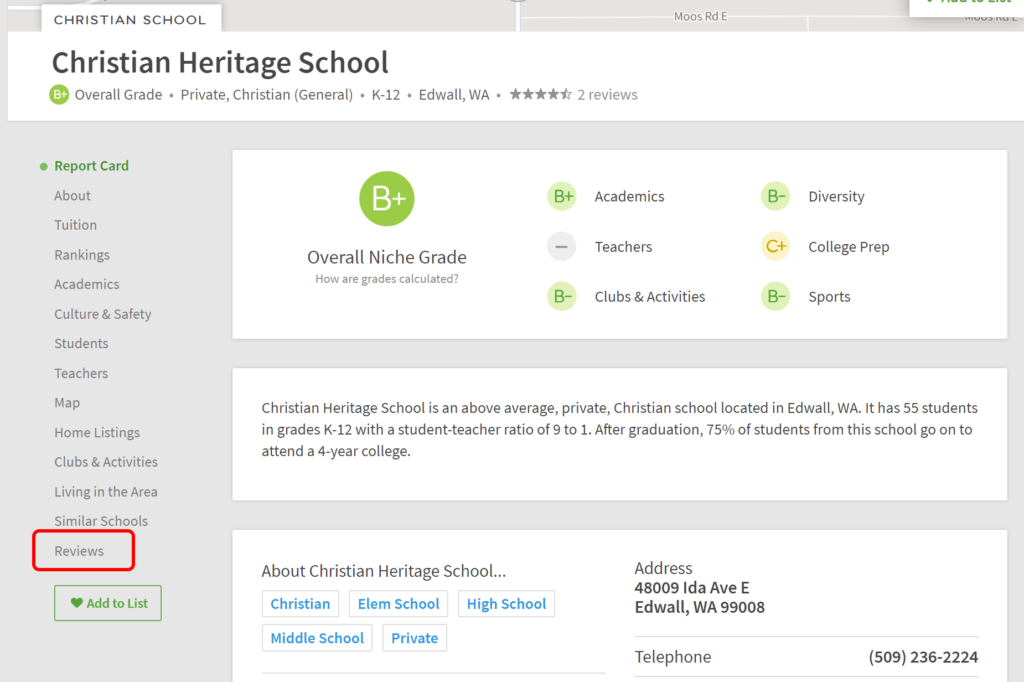This screenshot has width=1024, height=682.
Task: Open Tuition in the sidebar
Action: pyautogui.click(x=76, y=225)
